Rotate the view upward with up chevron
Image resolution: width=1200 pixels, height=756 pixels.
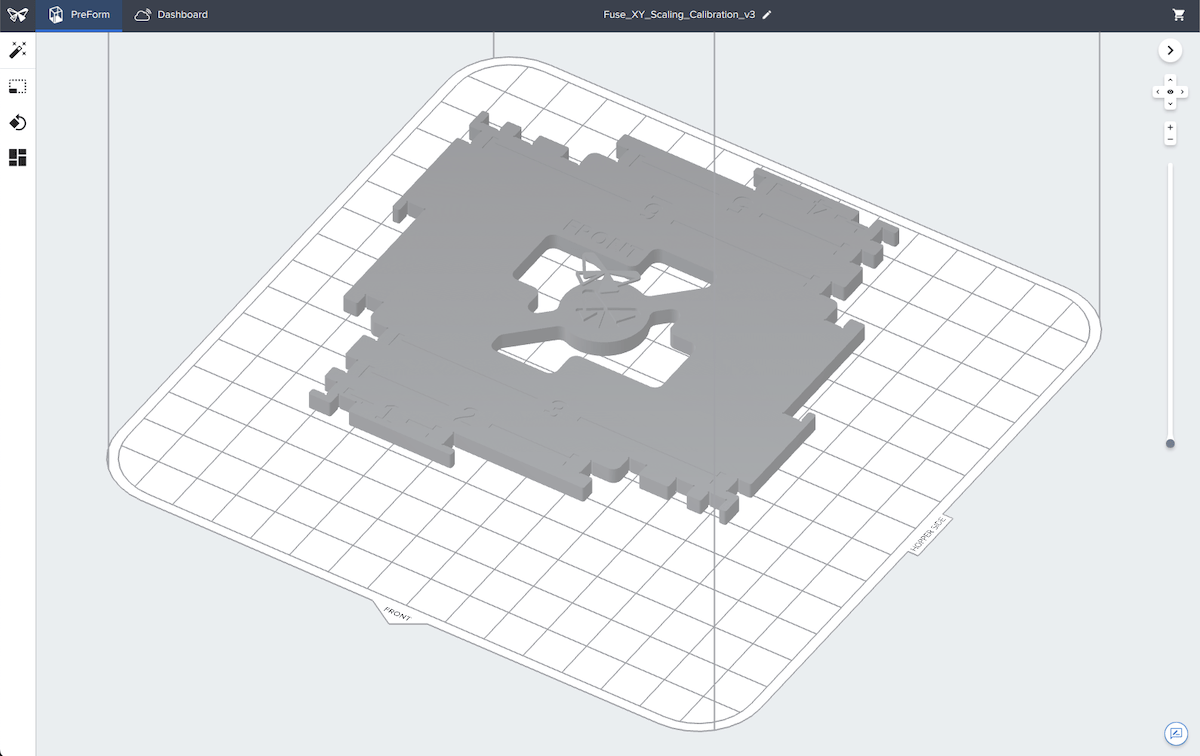[x=1170, y=80]
